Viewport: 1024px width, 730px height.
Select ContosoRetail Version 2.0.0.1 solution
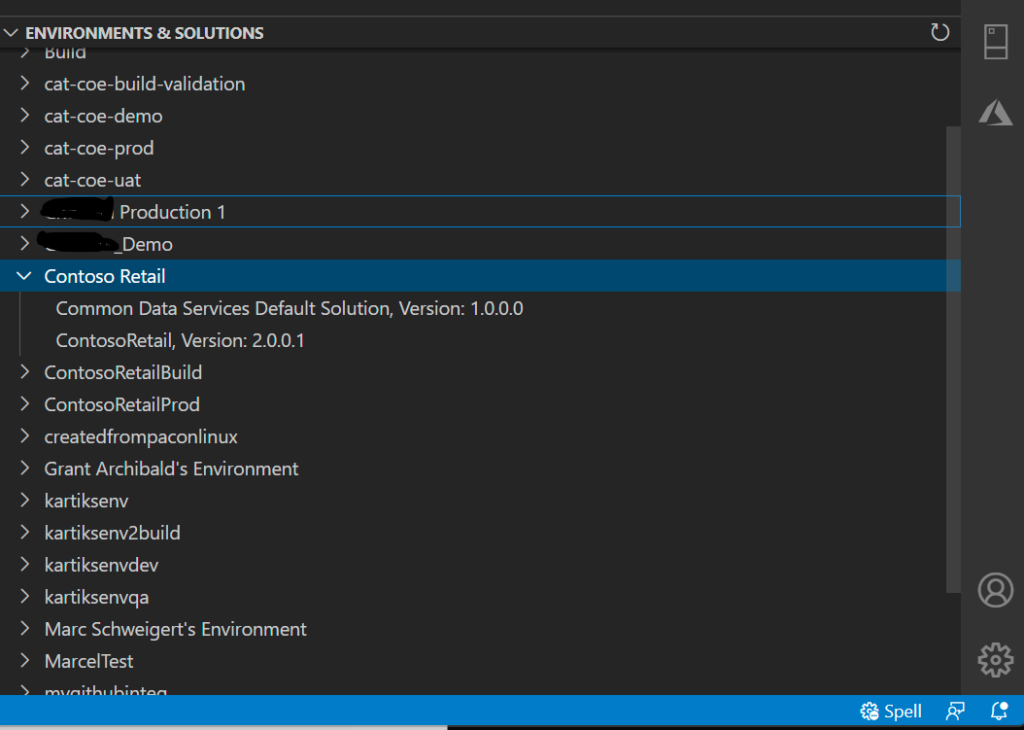pos(180,340)
